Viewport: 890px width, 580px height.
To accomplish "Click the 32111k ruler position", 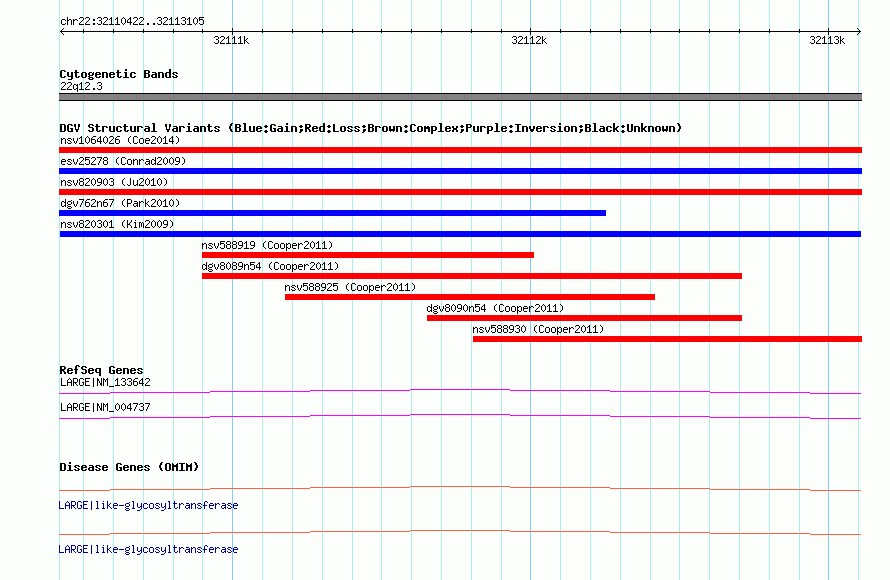I will (x=232, y=40).
